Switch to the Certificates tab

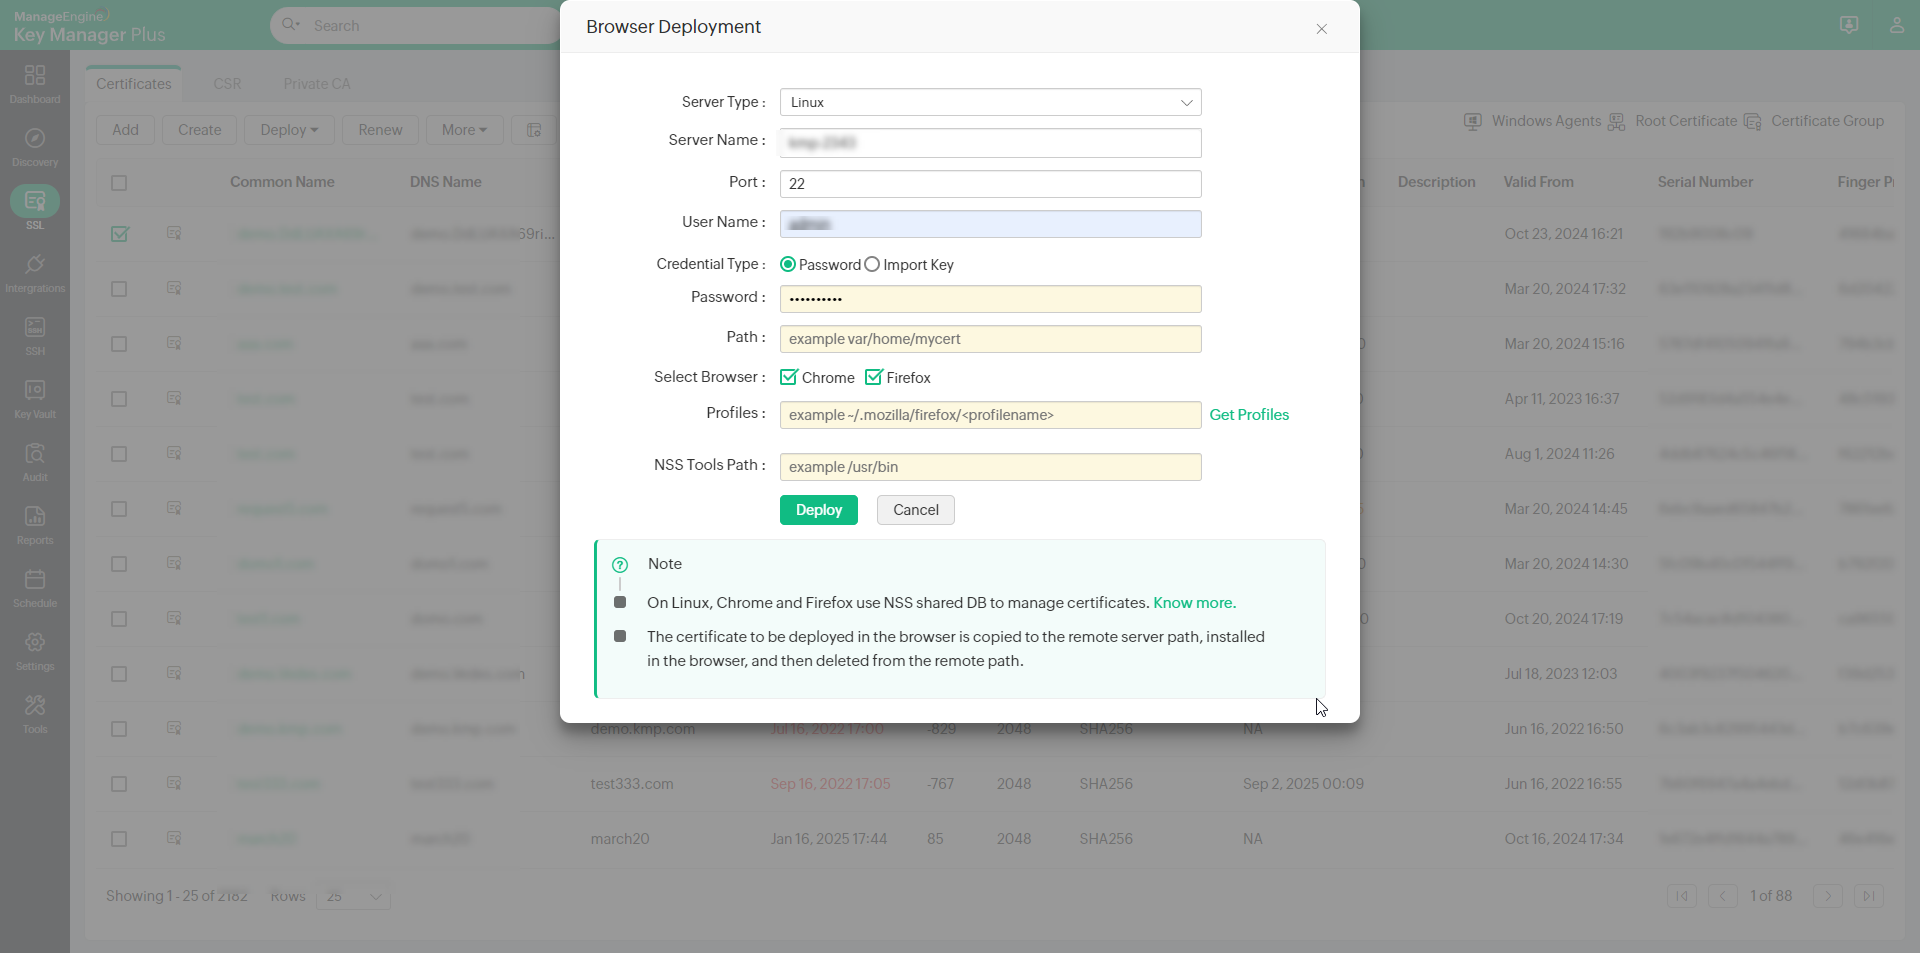tap(134, 84)
